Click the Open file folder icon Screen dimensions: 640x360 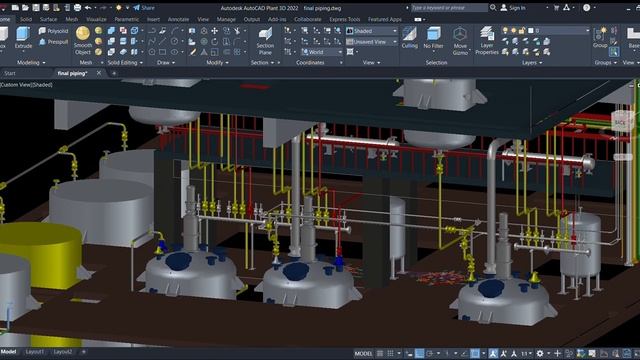pyautogui.click(x=25, y=7)
